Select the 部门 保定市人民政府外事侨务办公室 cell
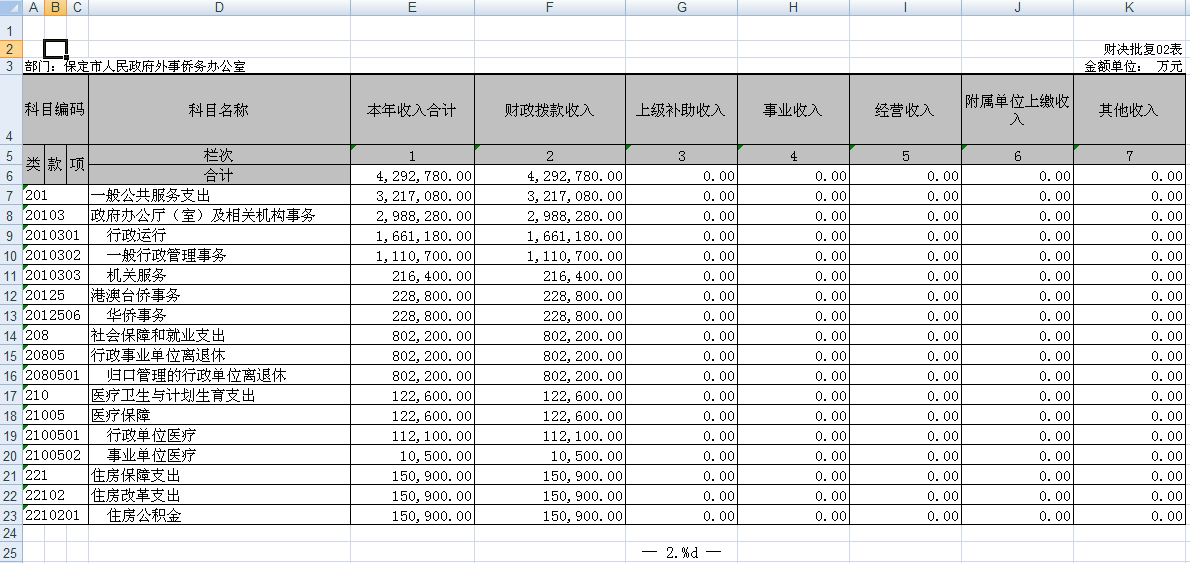The width and height of the screenshot is (1190, 563). pyautogui.click(x=135, y=67)
